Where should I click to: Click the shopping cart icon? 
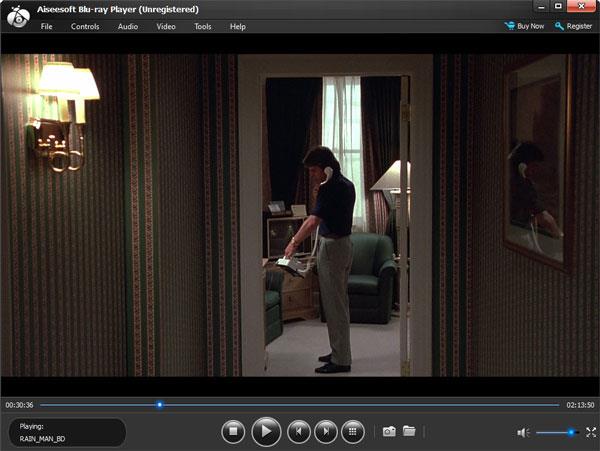pos(510,26)
